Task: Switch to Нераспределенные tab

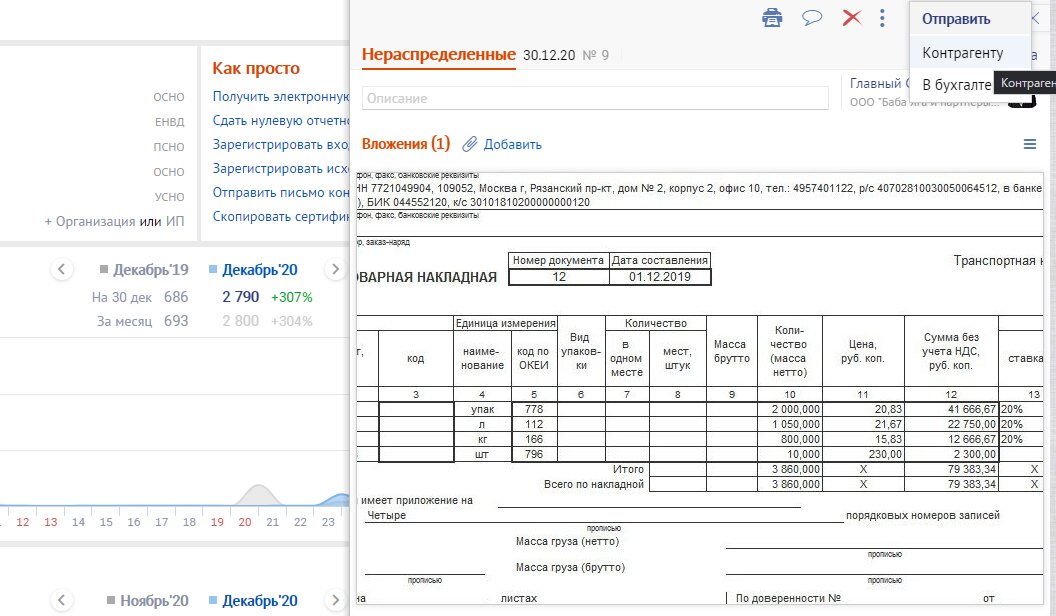Action: [438, 55]
